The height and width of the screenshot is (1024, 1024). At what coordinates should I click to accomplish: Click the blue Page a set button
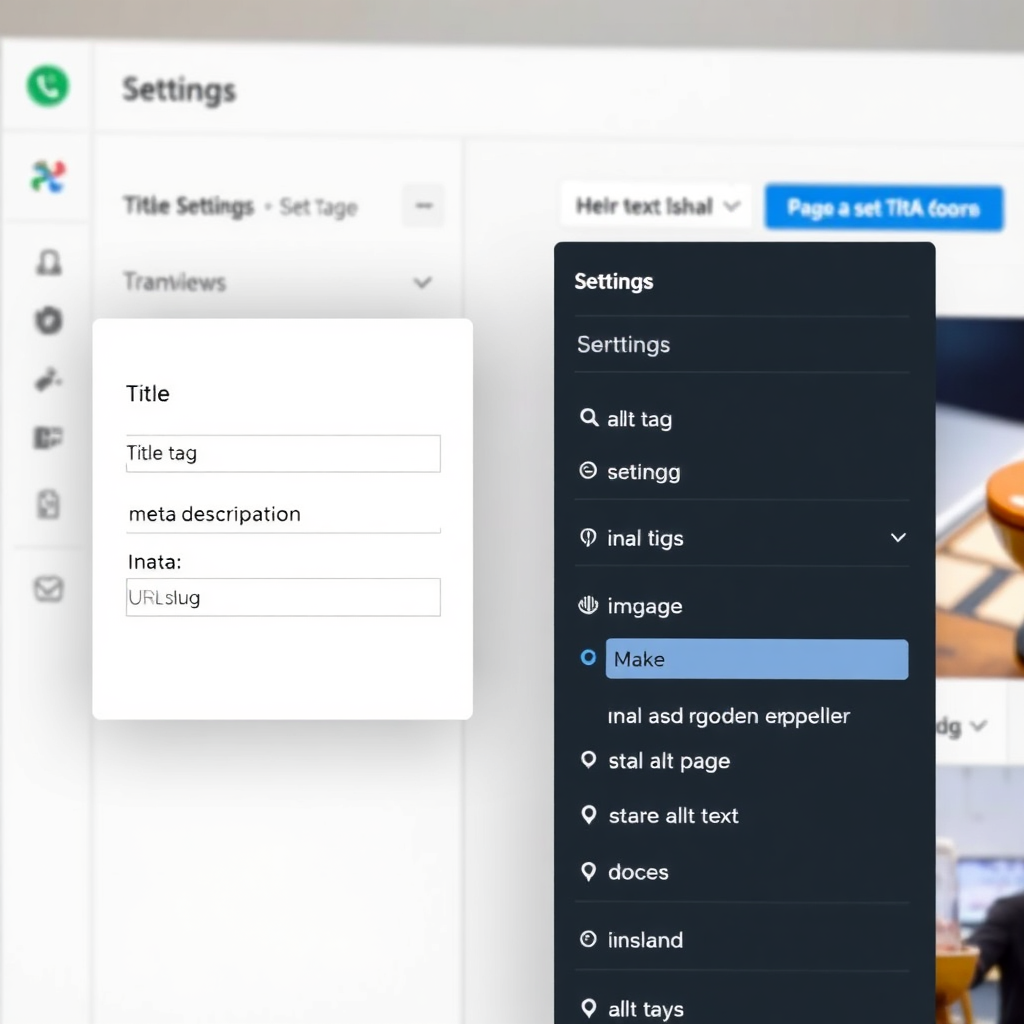pyautogui.click(x=883, y=208)
